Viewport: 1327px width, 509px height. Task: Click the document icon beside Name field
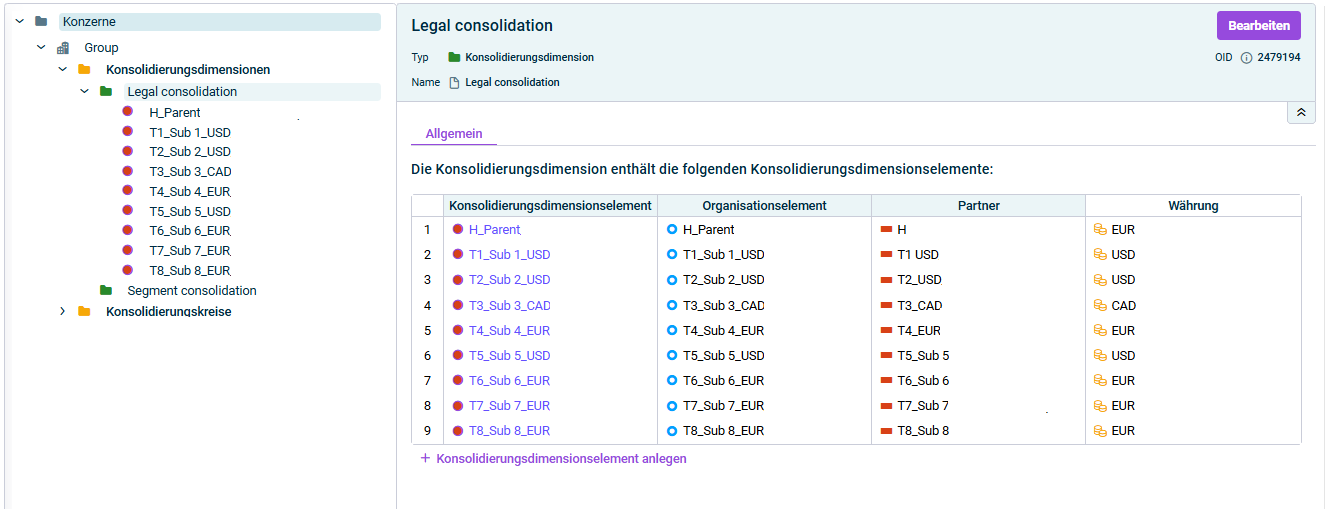click(454, 83)
